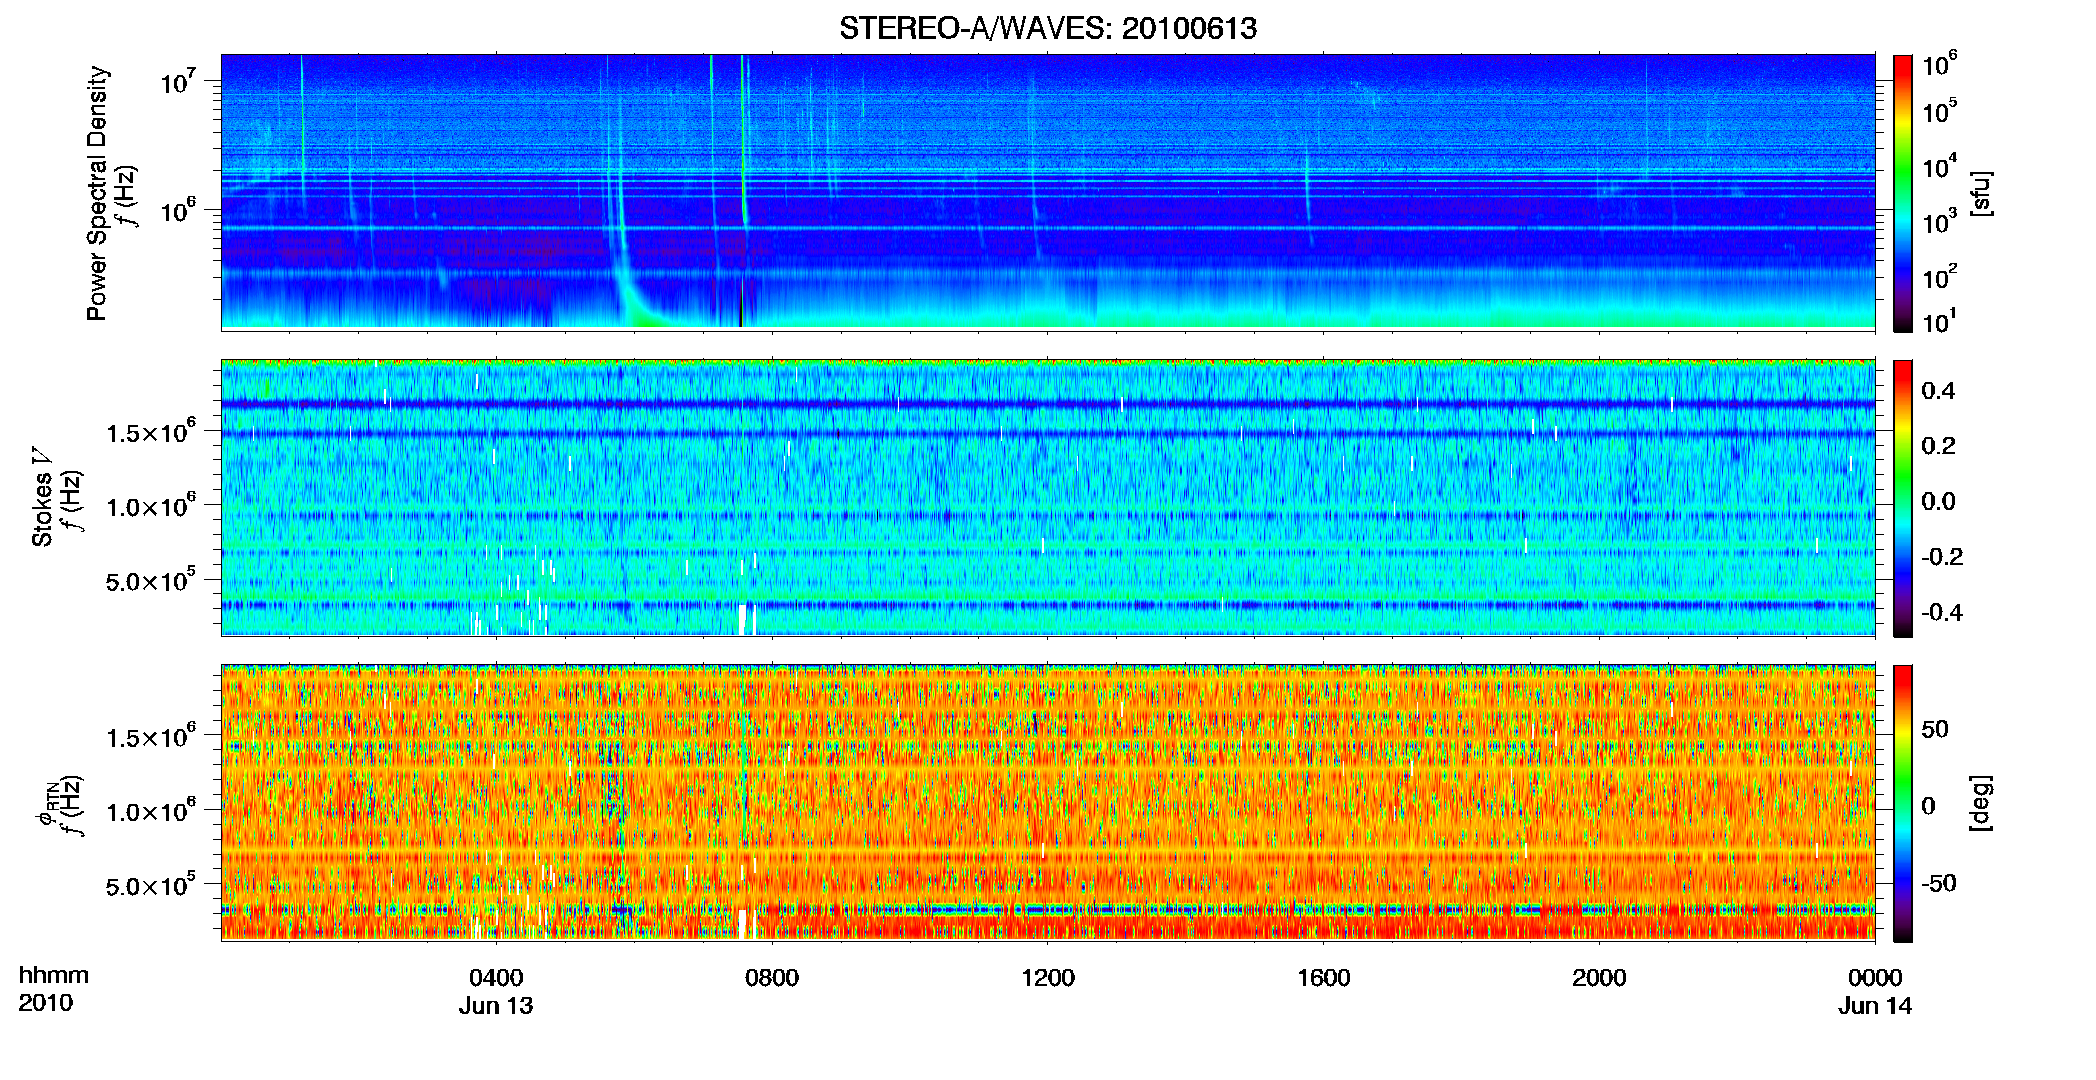Viewport: 2096px width, 1080px height.
Task: Click the '[sfu]' colorbar unit label
Action: point(1981,194)
